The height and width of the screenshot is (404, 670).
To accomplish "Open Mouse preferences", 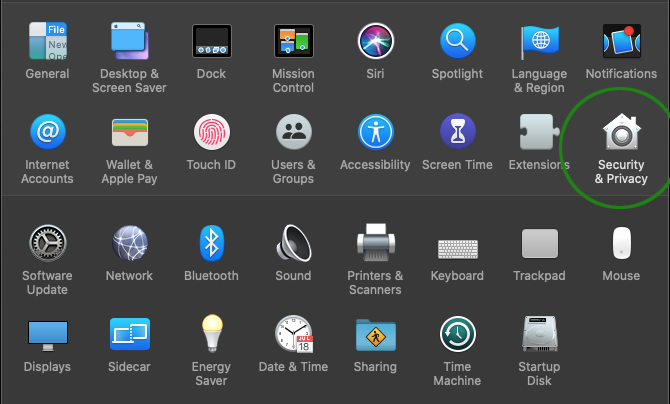I will point(622,243).
